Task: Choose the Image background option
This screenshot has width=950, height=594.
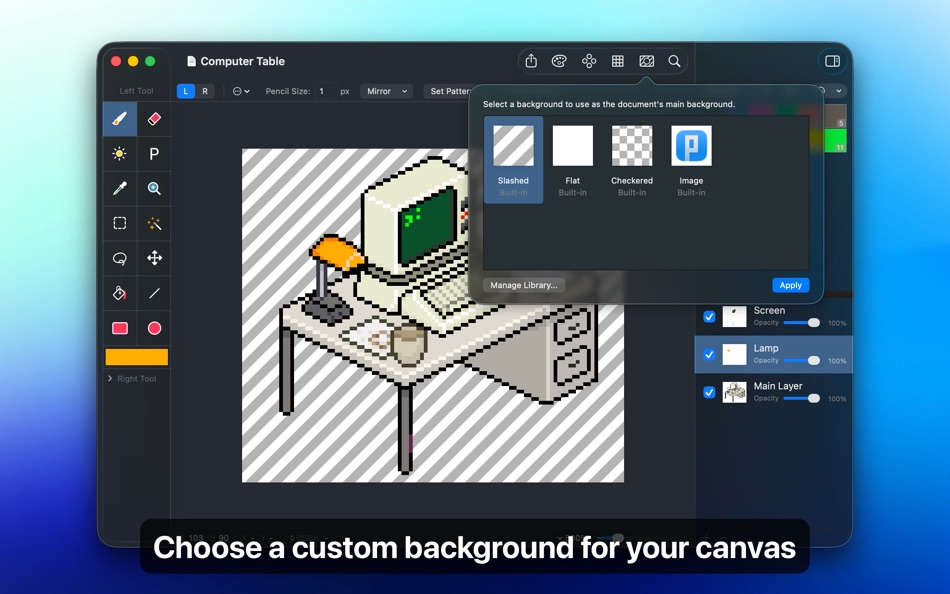Action: (x=691, y=160)
